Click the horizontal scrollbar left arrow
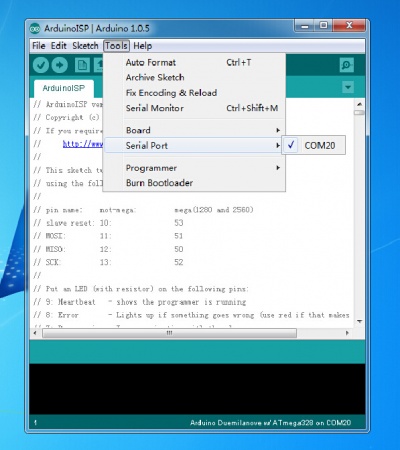400x450 pixels. (x=35, y=333)
